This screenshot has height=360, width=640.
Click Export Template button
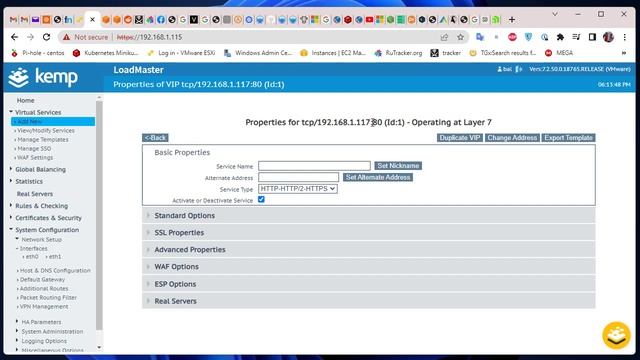568,138
